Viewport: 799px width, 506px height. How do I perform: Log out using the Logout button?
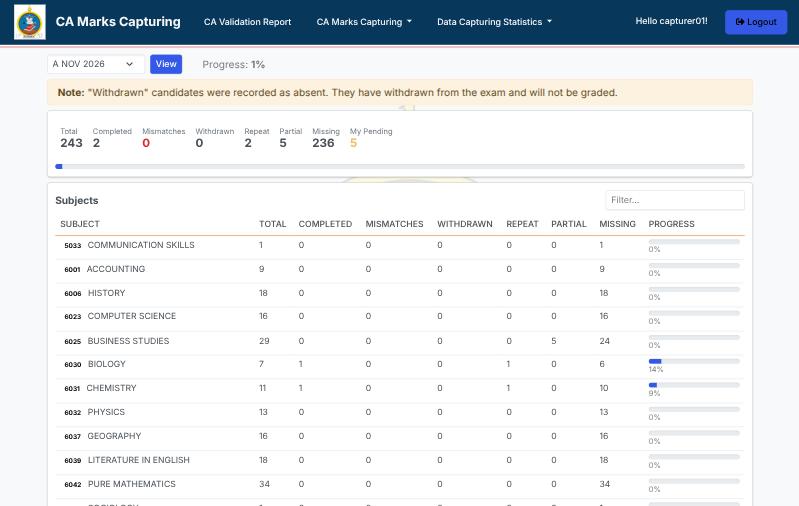click(x=756, y=22)
